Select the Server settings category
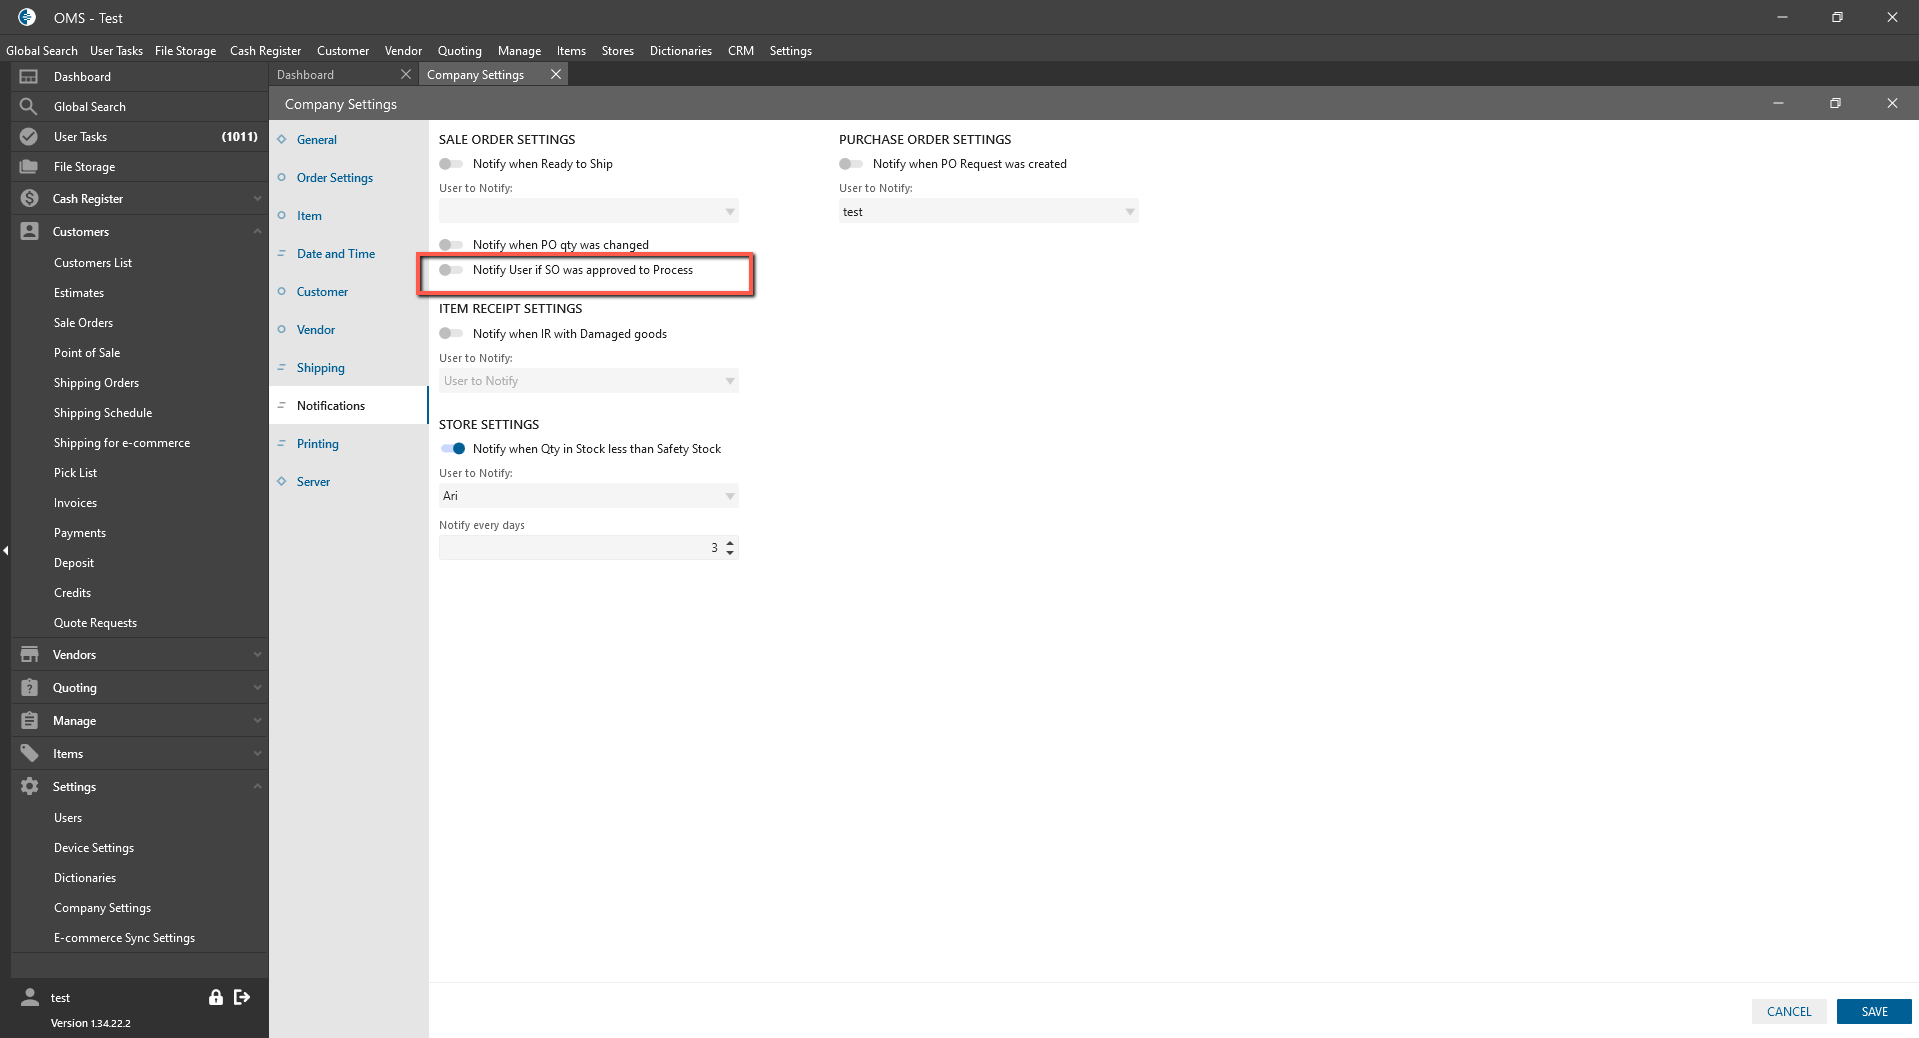1919x1038 pixels. [x=313, y=482]
